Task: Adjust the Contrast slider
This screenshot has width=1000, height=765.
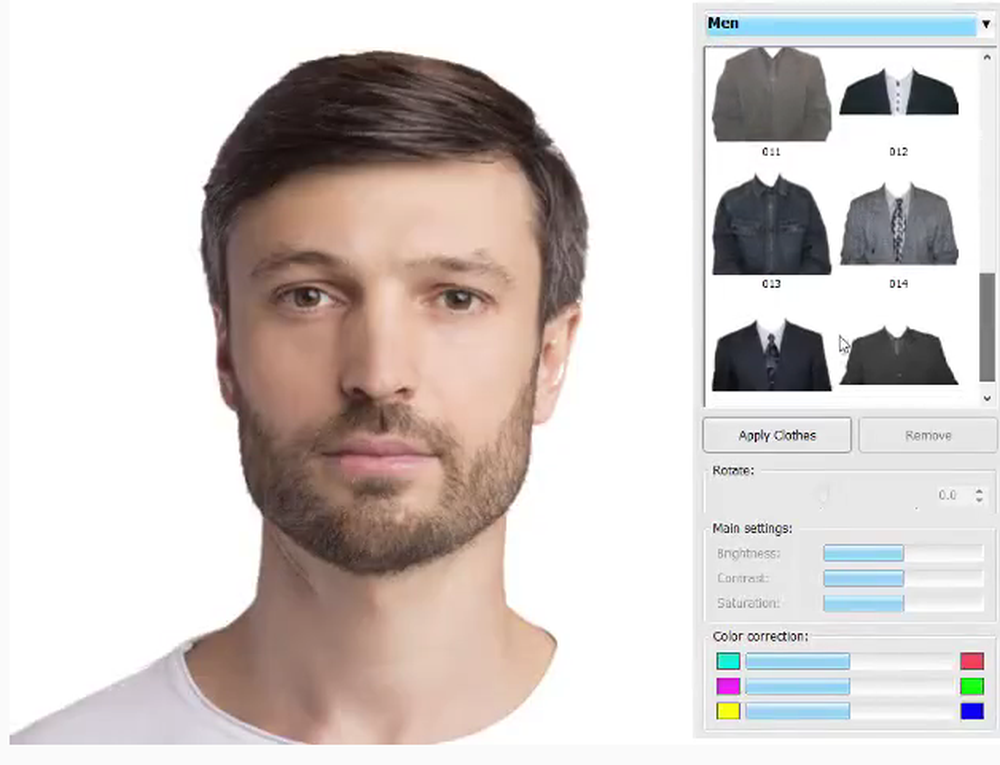Action: click(863, 578)
